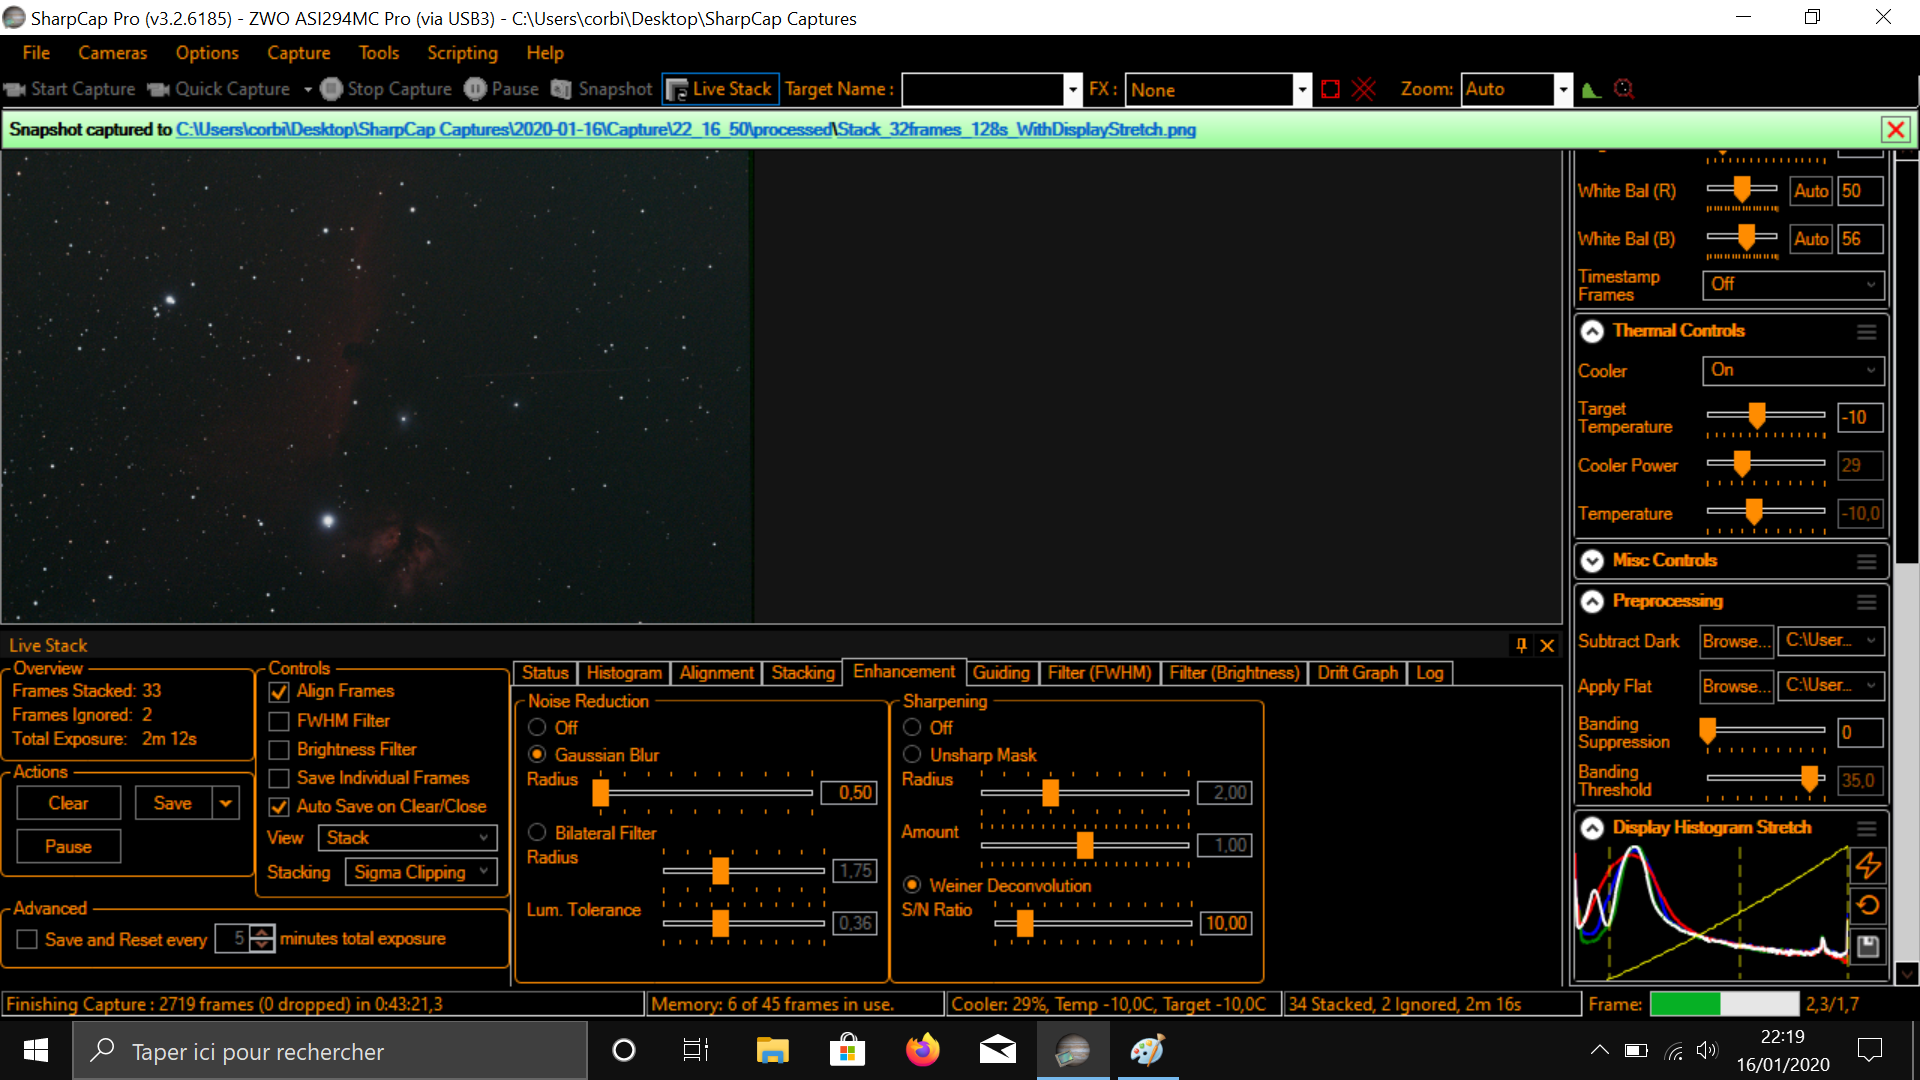
Task: Open Preprocessing panel options menu
Action: click(x=1866, y=602)
